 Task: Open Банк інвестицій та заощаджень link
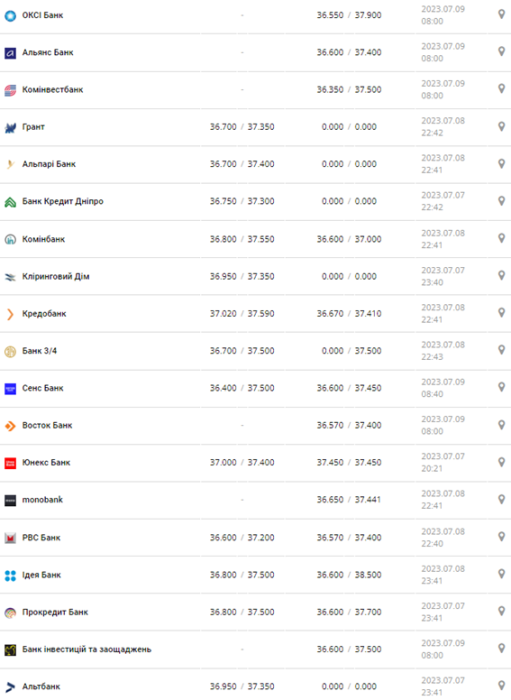(87, 649)
